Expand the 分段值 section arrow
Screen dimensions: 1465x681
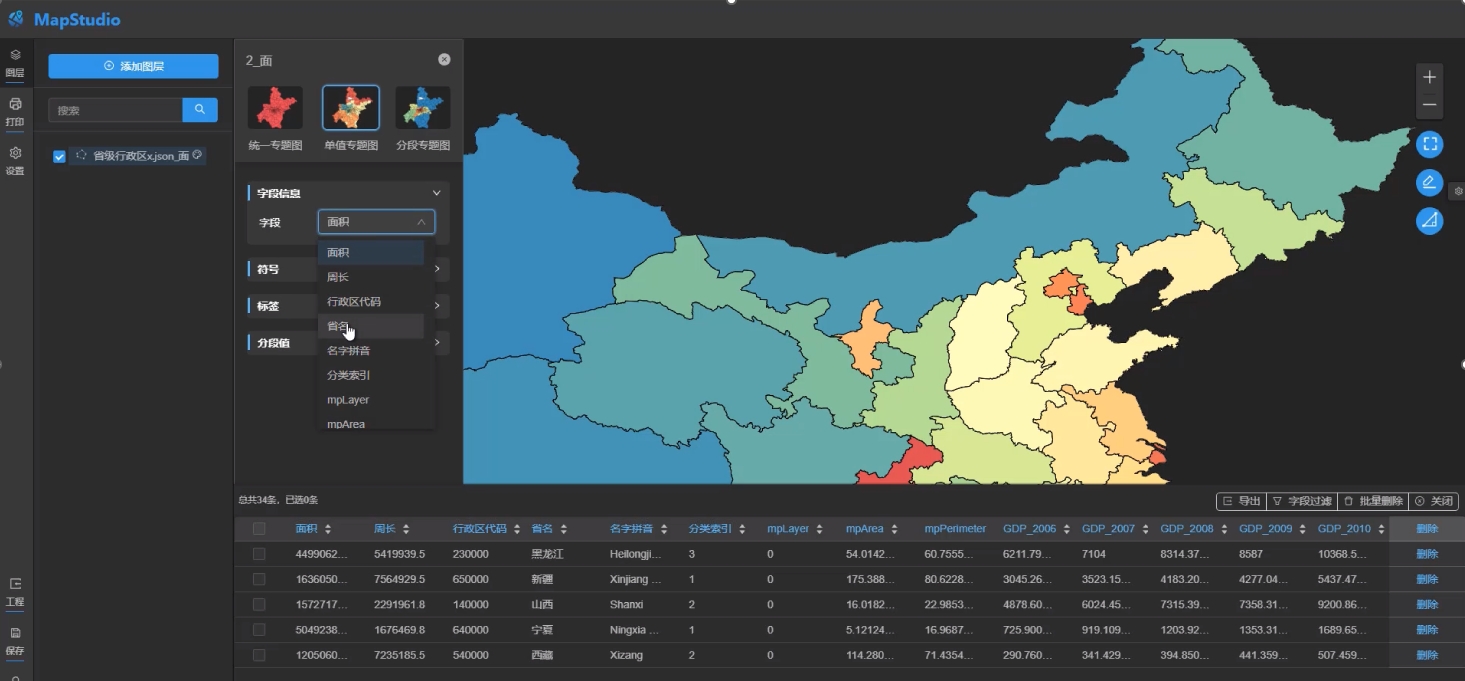click(x=437, y=342)
